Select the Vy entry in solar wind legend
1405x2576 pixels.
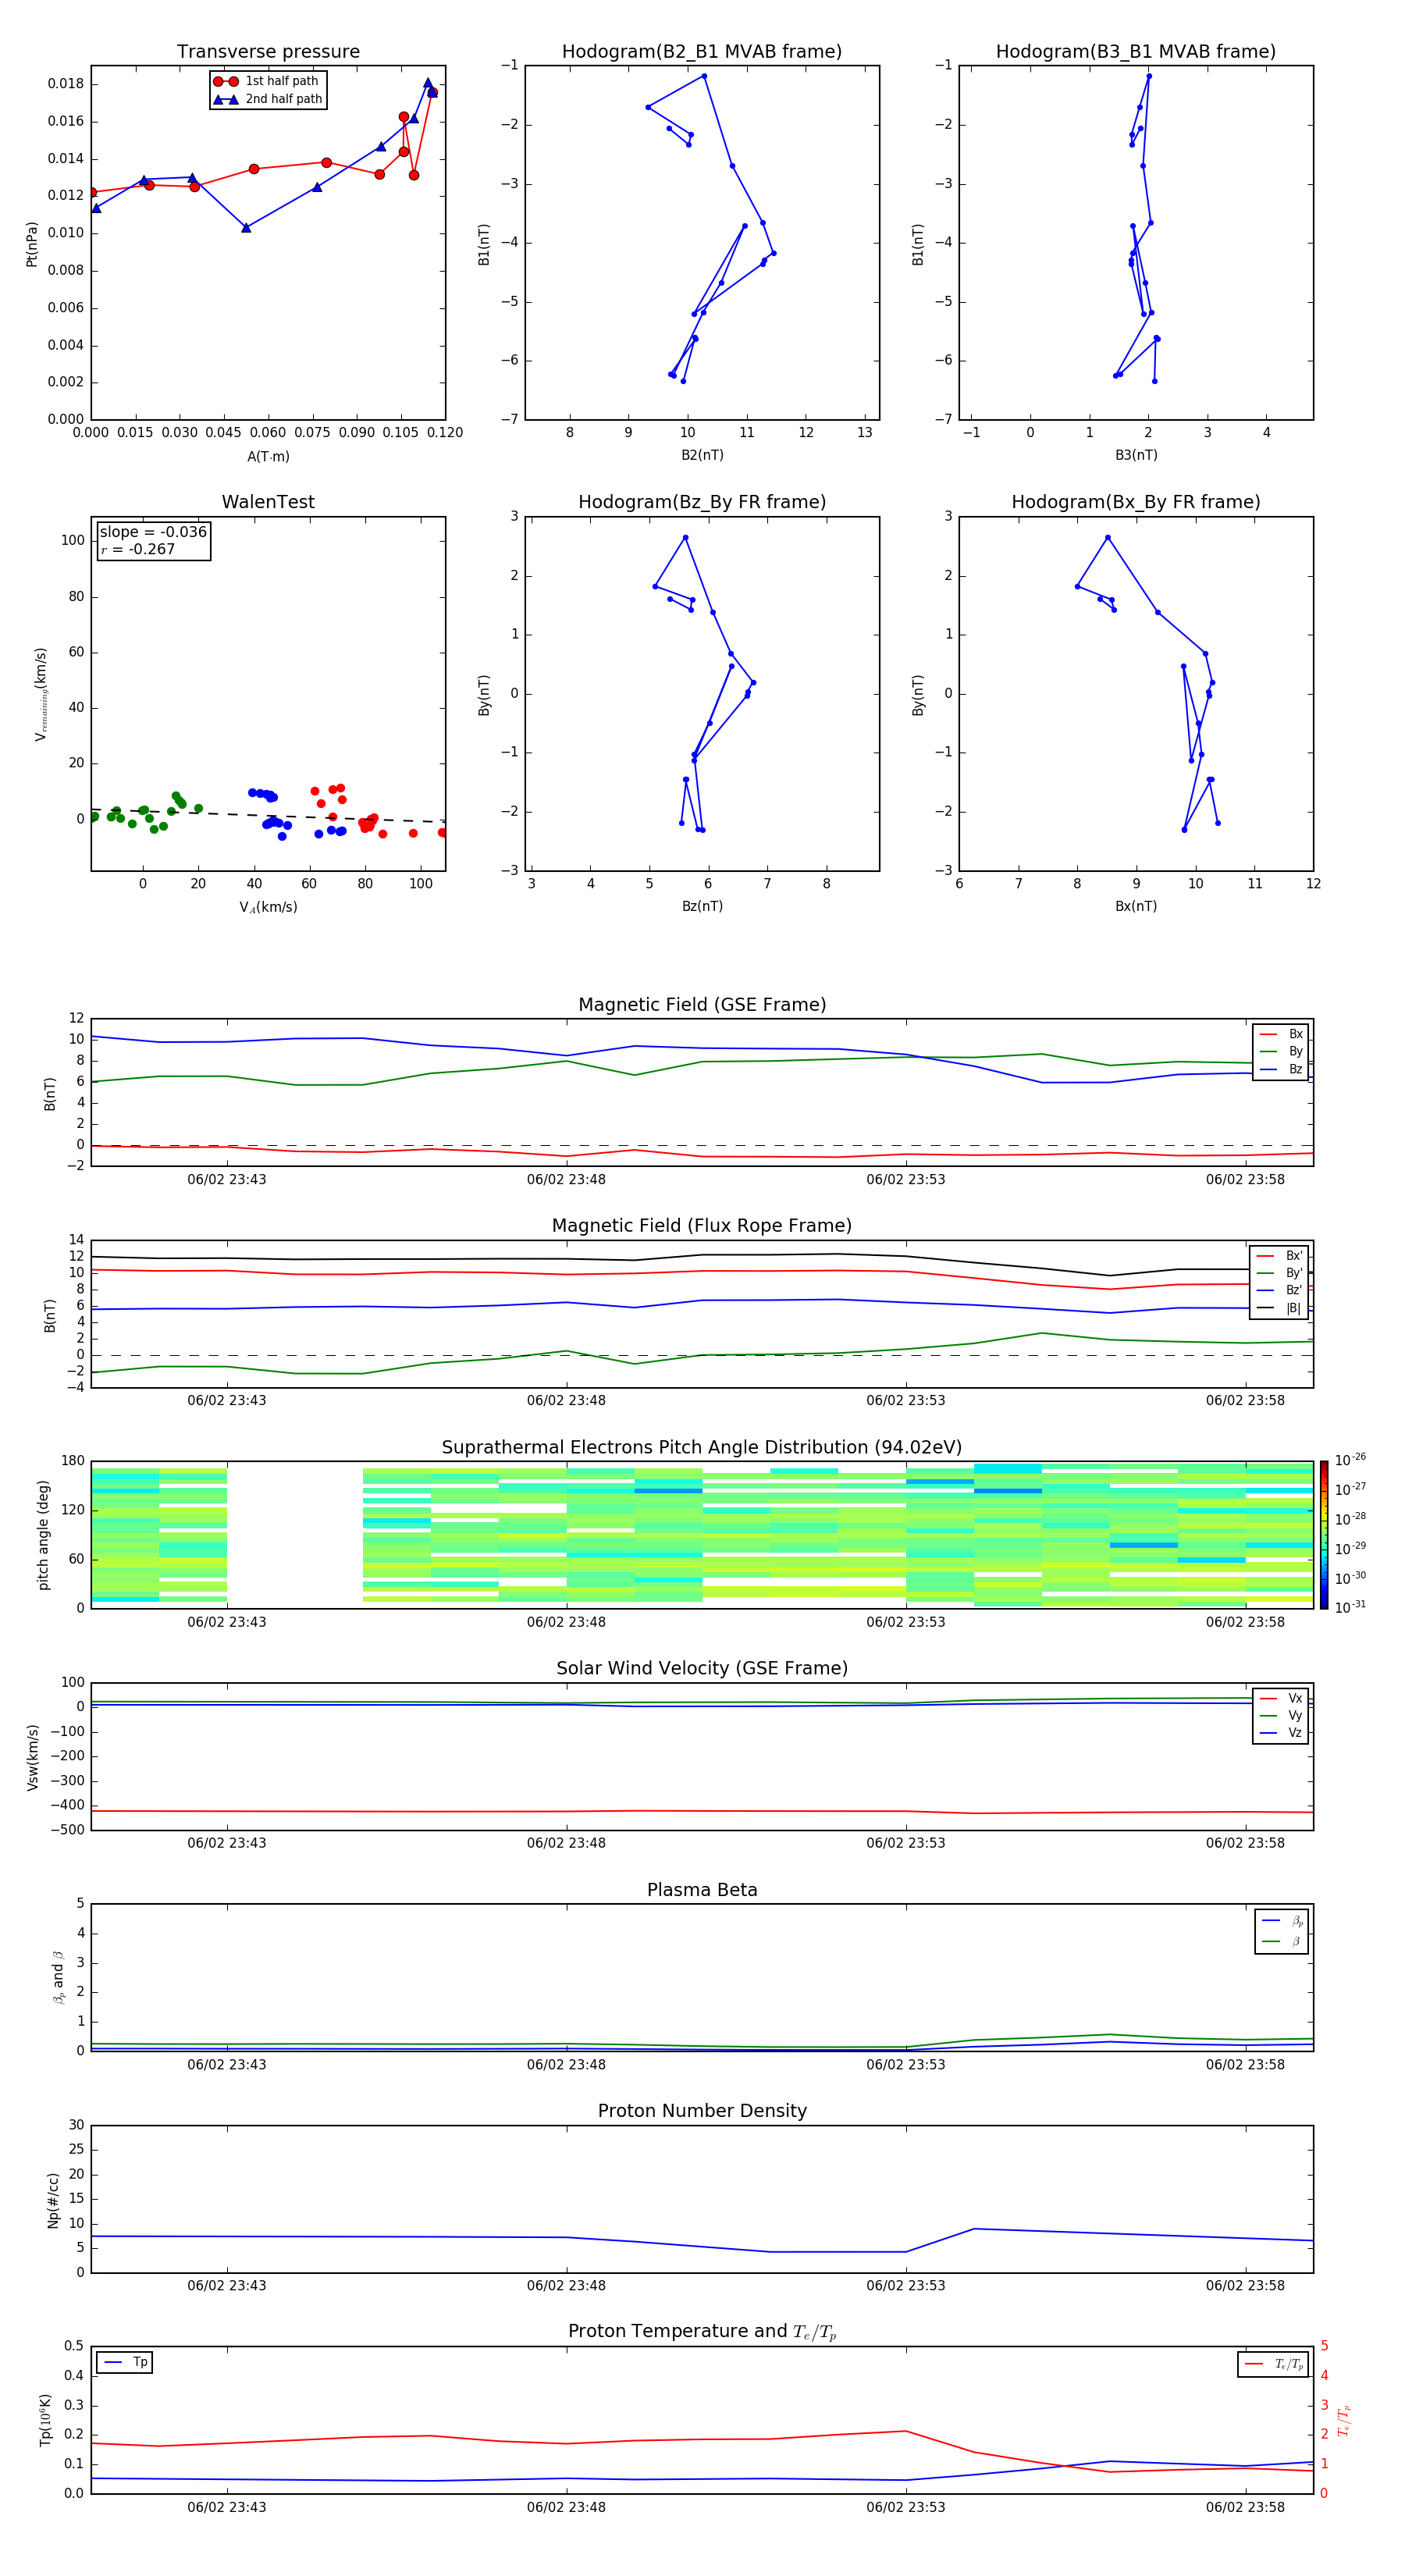point(1281,1715)
